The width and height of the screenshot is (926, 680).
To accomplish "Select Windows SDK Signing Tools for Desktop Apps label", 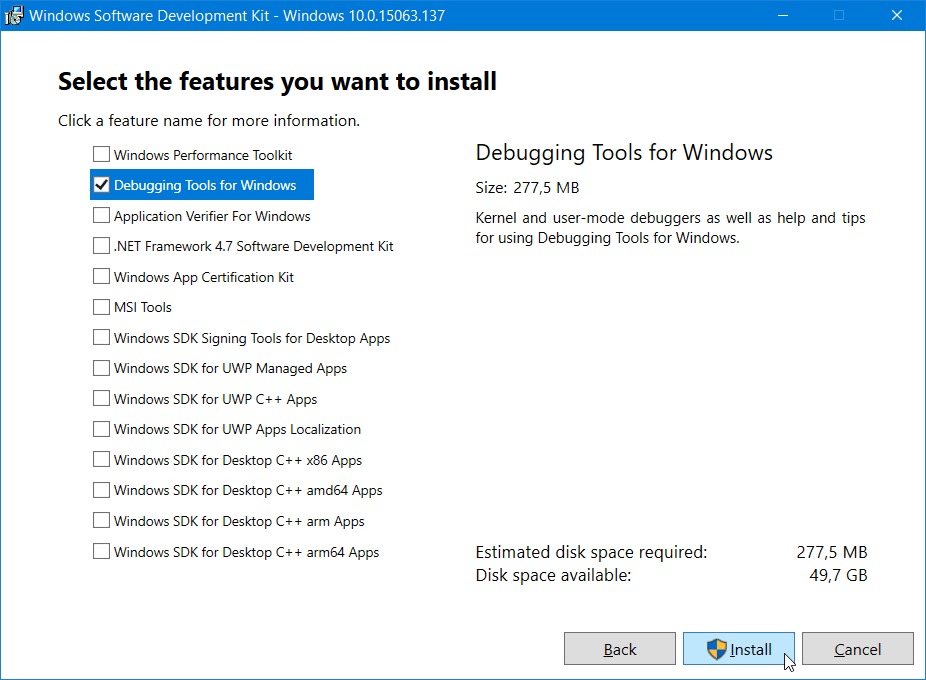I will point(252,339).
